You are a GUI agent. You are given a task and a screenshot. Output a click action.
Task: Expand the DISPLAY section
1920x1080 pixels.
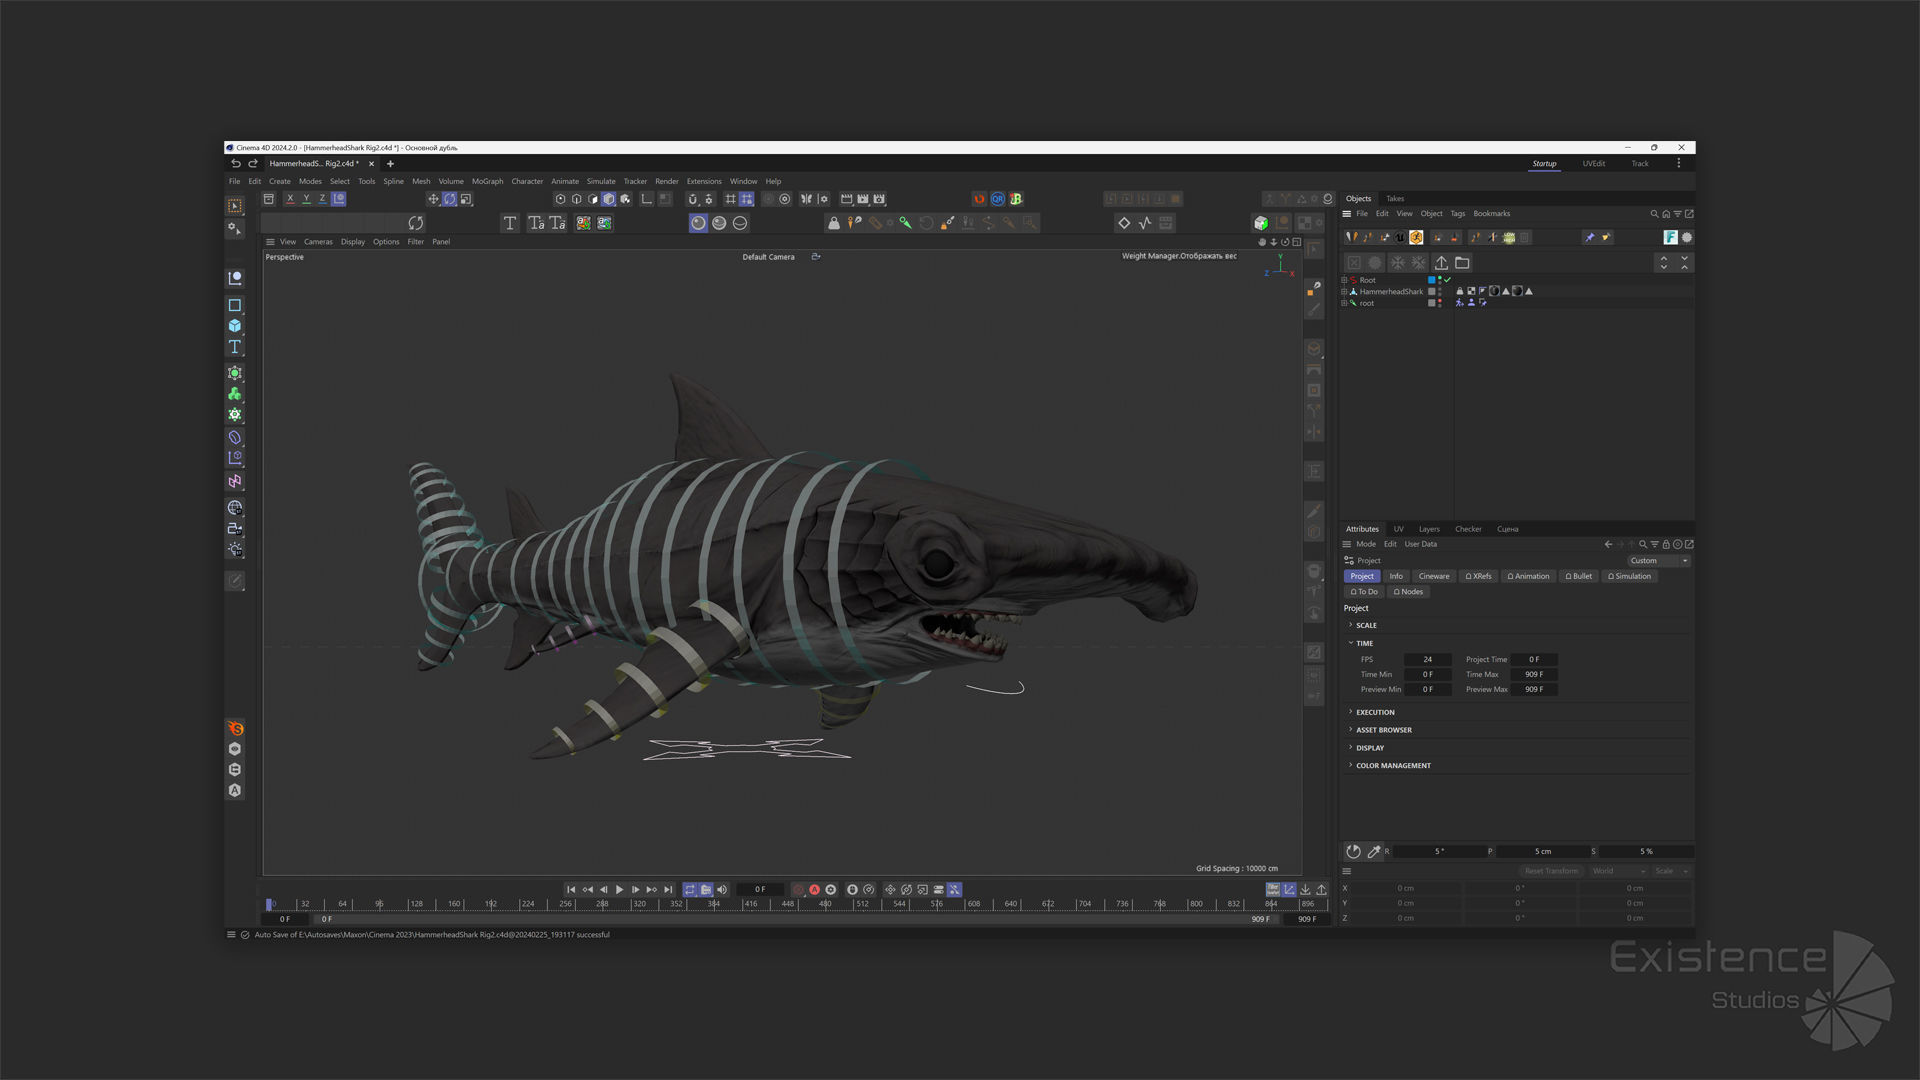[1350, 748]
